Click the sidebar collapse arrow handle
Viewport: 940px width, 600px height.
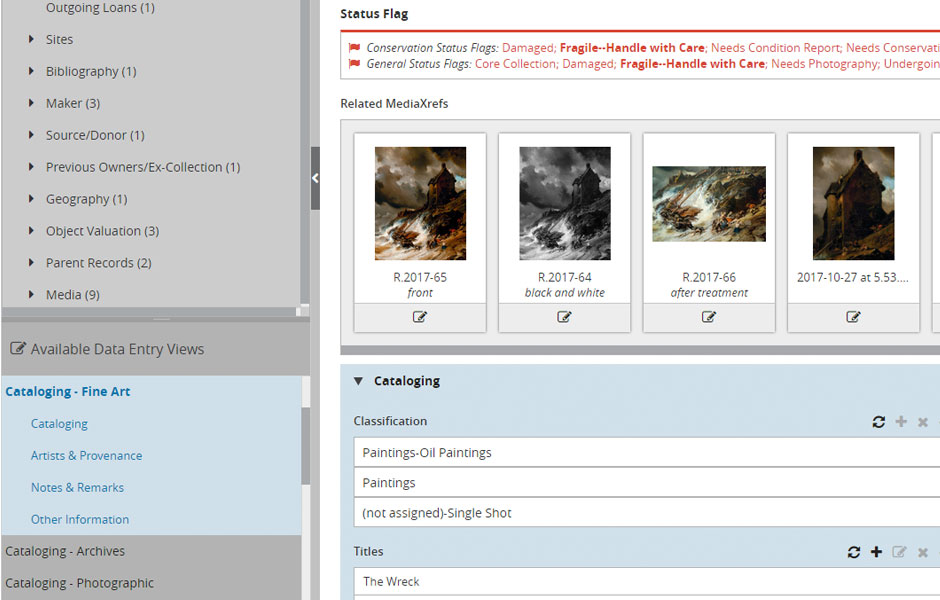coord(315,178)
